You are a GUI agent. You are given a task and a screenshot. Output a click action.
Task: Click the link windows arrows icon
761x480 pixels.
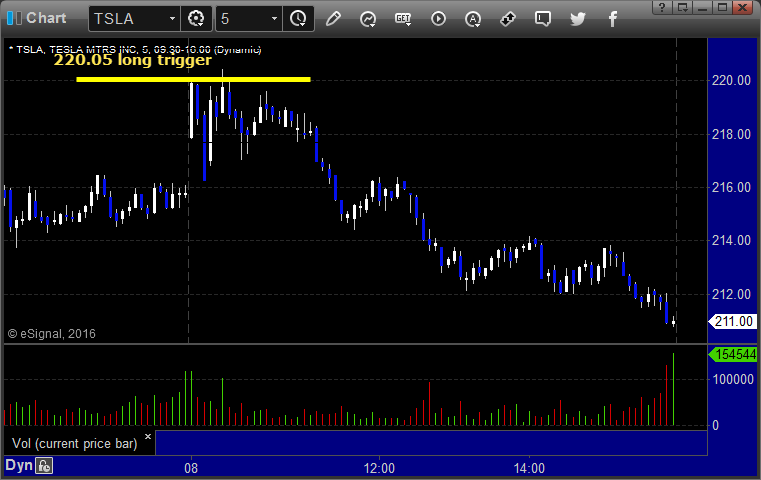tap(508, 19)
